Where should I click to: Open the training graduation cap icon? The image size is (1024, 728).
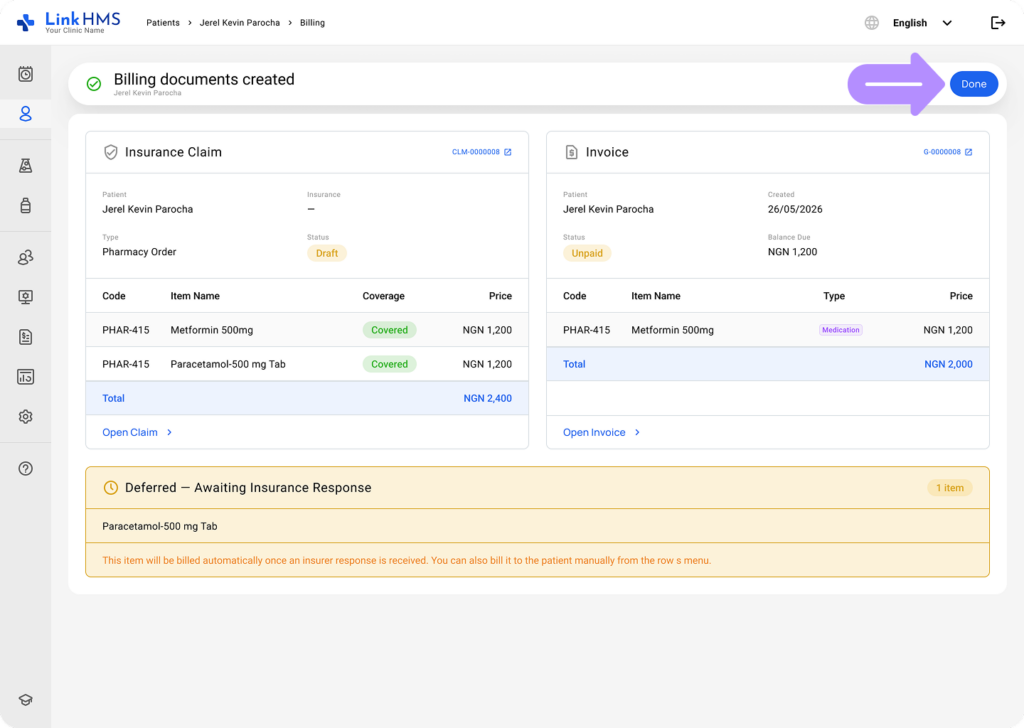pyautogui.click(x=25, y=700)
